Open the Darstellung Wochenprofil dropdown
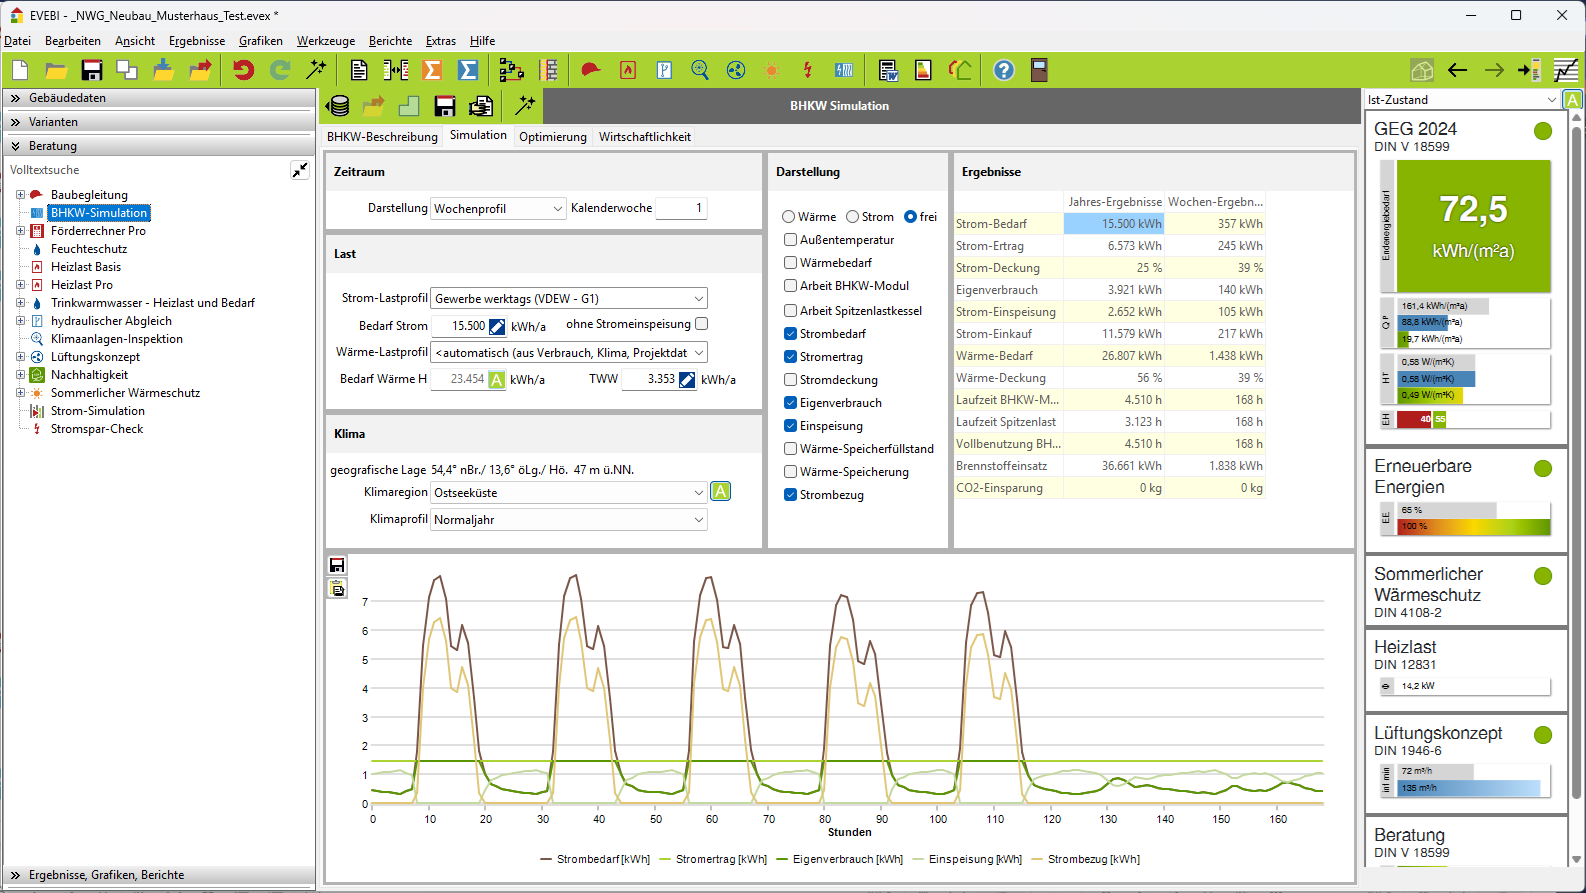Screen dimensions: 1586x893 click(x=498, y=208)
